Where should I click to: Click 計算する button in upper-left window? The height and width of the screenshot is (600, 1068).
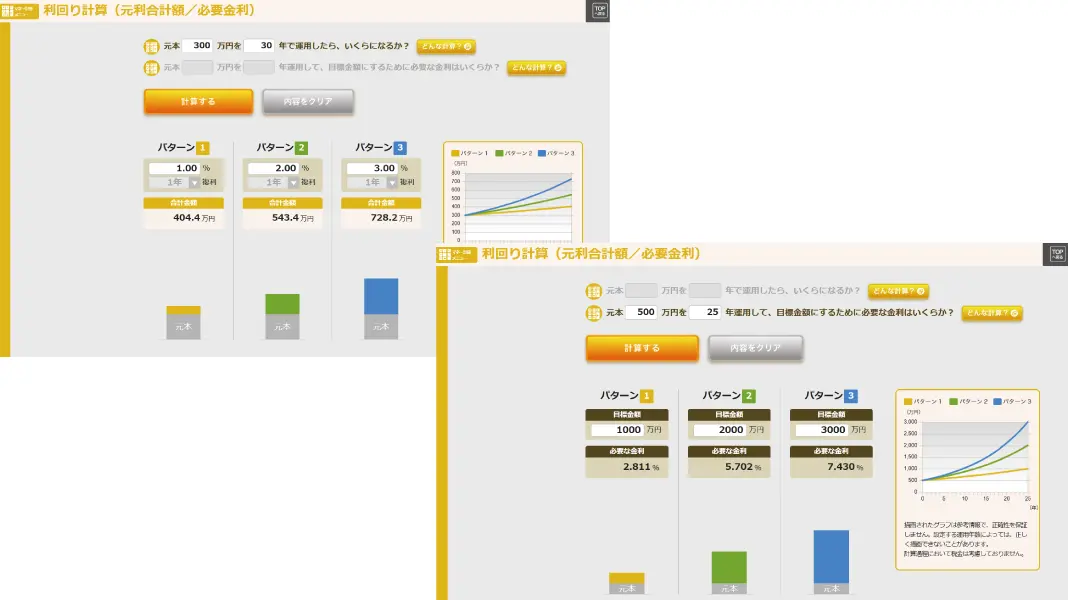(198, 101)
